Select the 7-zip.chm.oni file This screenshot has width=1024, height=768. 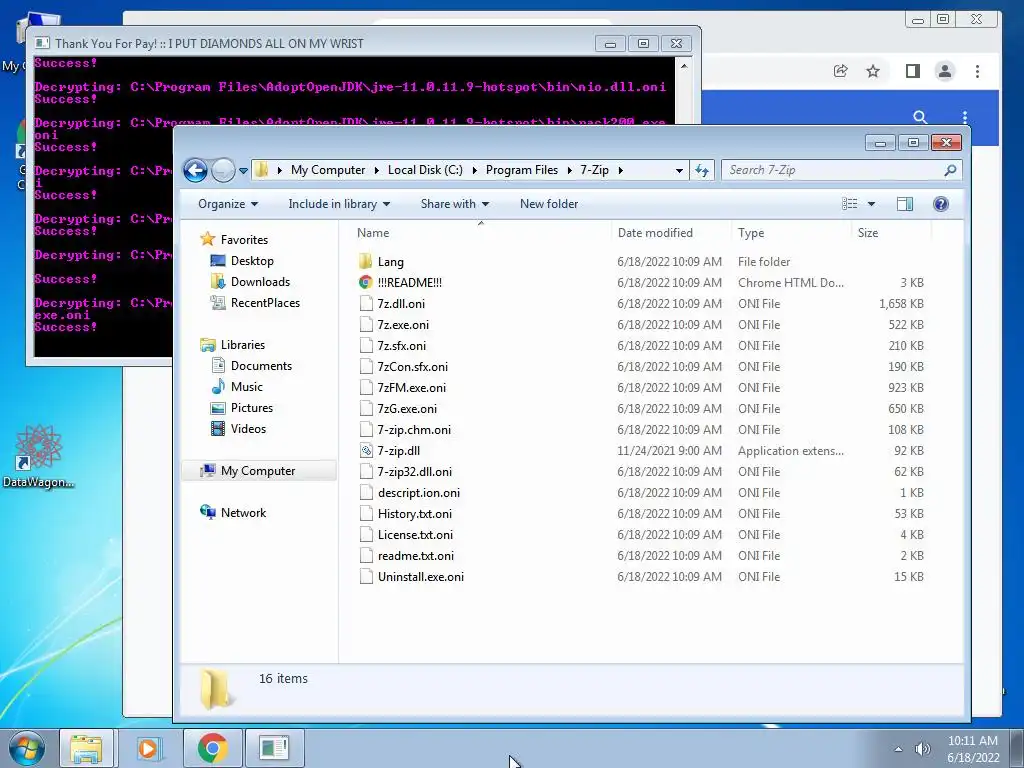(x=414, y=430)
